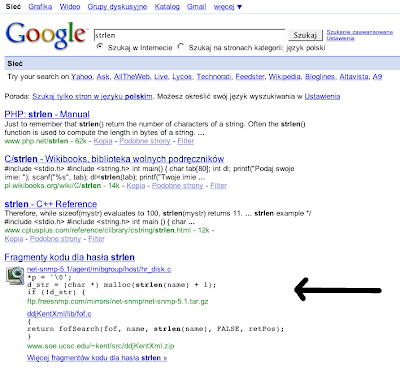The height and width of the screenshot is (371, 400).
Task: Open the Ustawienia link beside search button
Action: pos(340,38)
